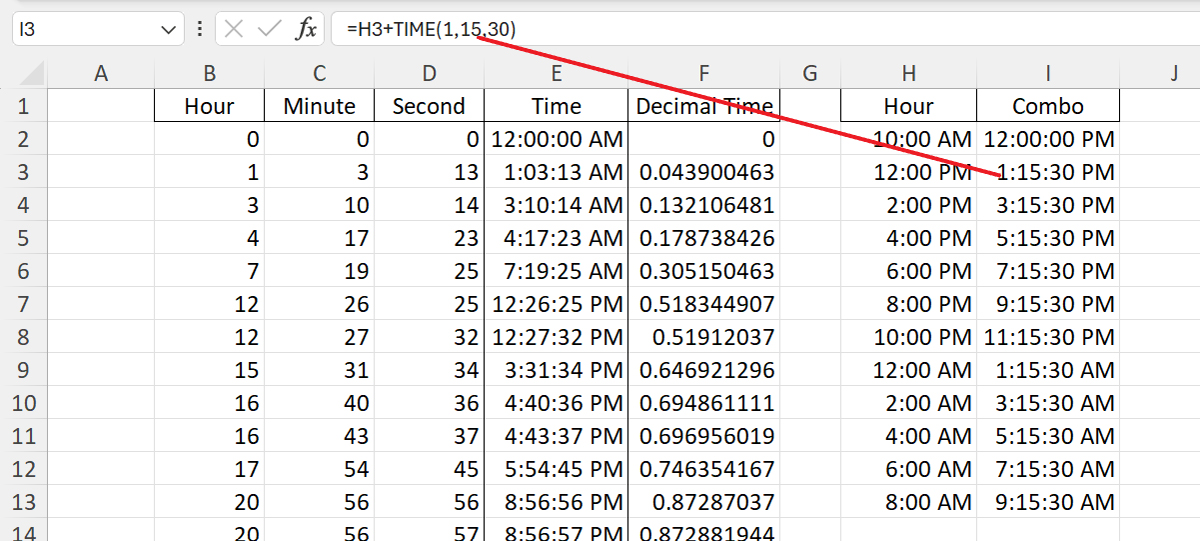The image size is (1200, 541).
Task: Expand the Name Box dropdown arrow
Action: (167, 30)
